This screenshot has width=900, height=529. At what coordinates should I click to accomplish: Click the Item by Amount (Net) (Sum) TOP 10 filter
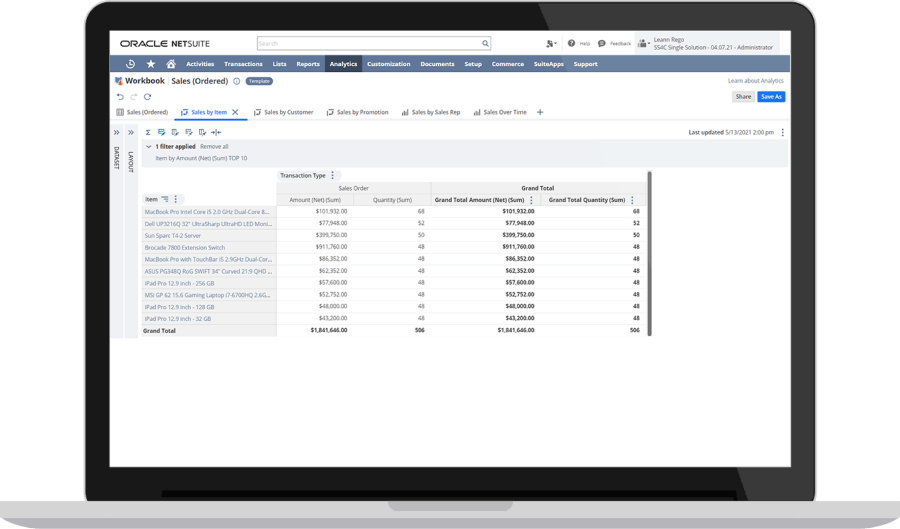(x=201, y=158)
